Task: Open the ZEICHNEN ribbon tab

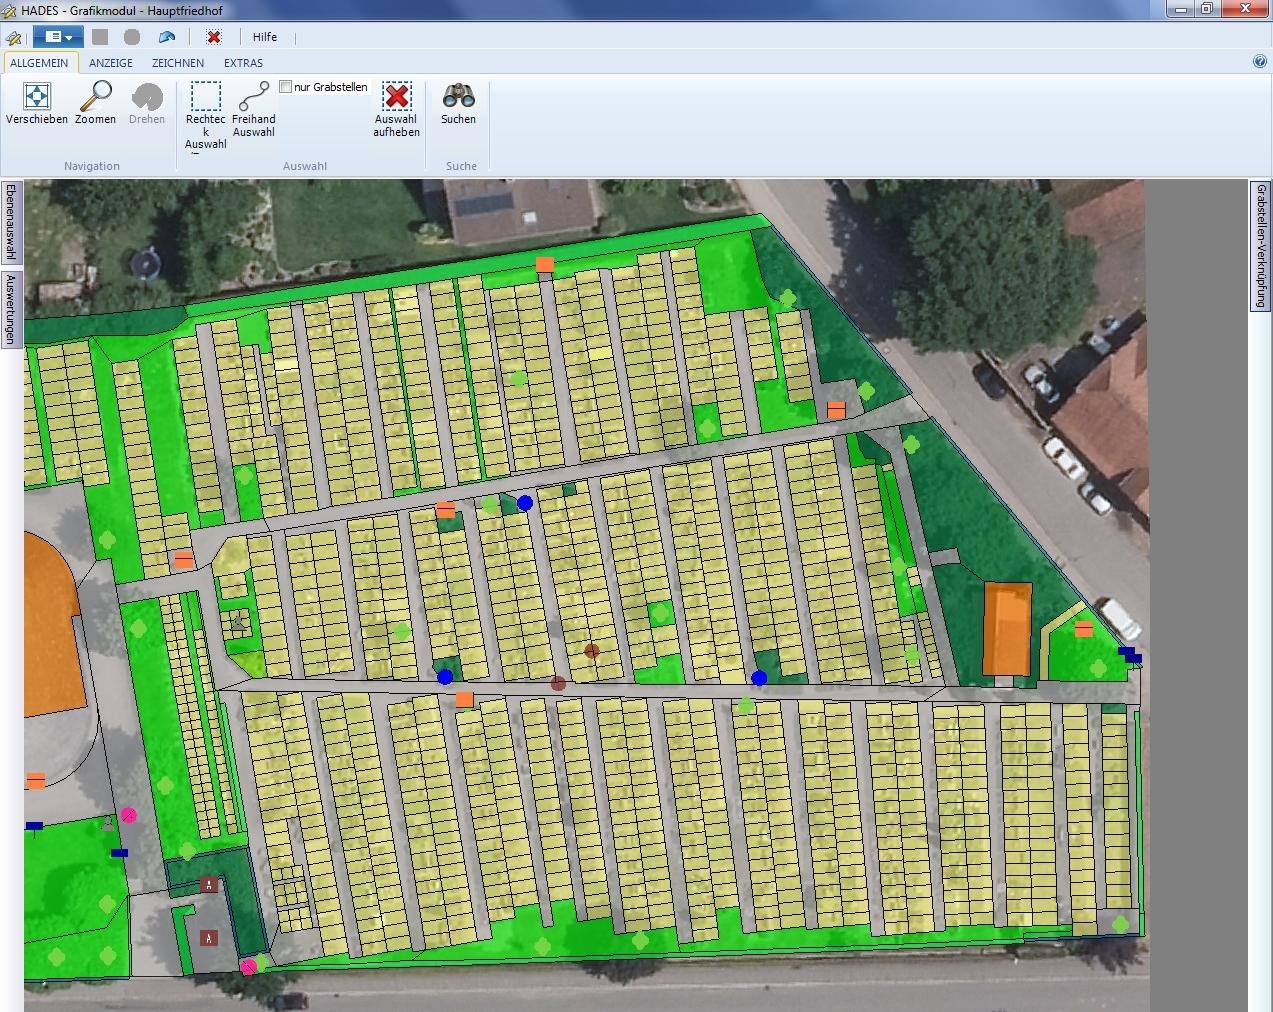Action: pyautogui.click(x=178, y=63)
